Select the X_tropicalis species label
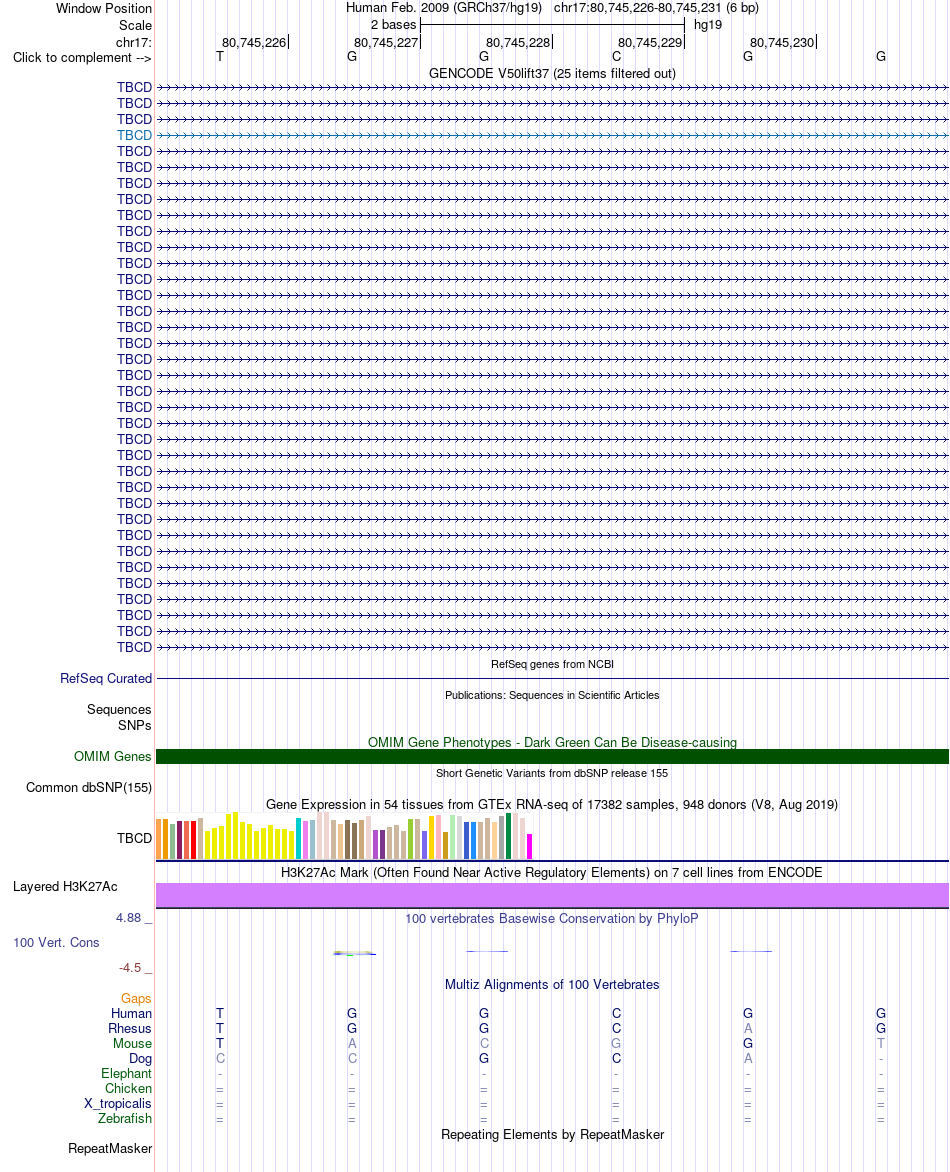The width and height of the screenshot is (950, 1172). click(x=118, y=1104)
